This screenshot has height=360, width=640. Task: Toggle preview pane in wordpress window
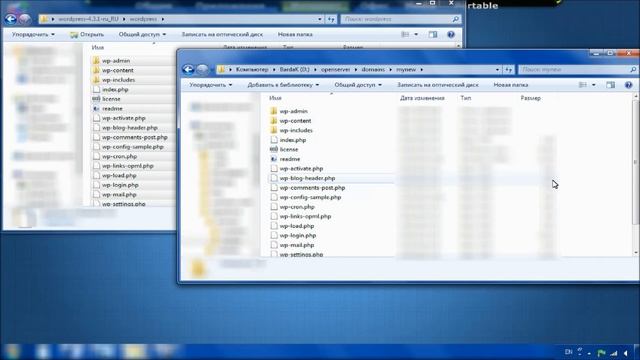[x=433, y=35]
